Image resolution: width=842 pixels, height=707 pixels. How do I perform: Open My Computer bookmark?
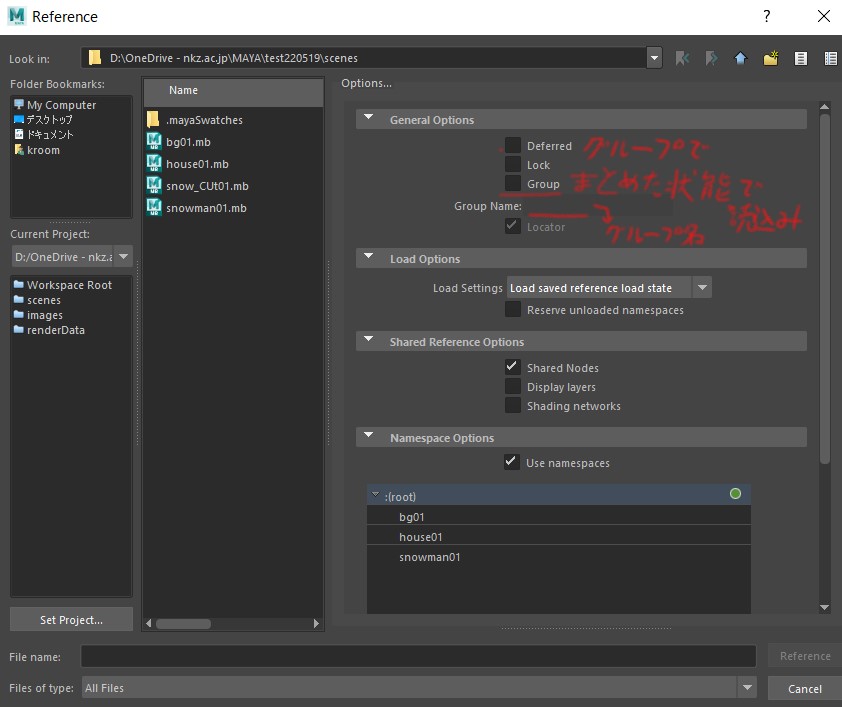click(55, 105)
